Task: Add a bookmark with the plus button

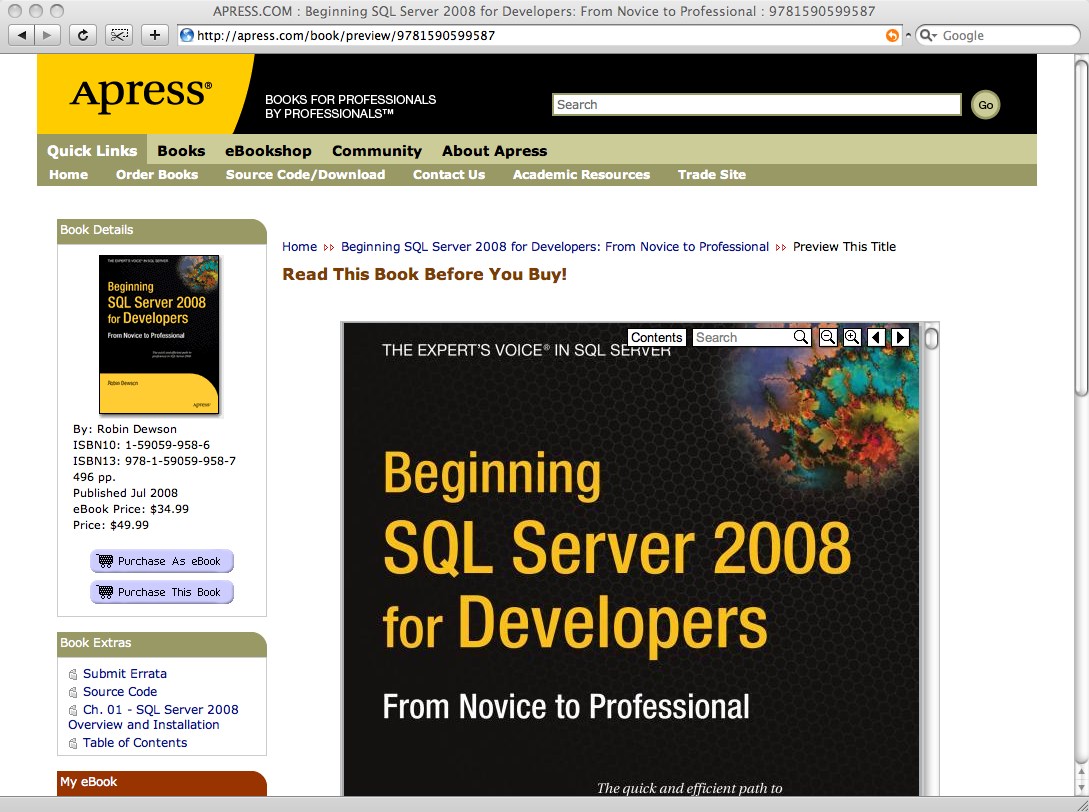Action: pos(154,35)
